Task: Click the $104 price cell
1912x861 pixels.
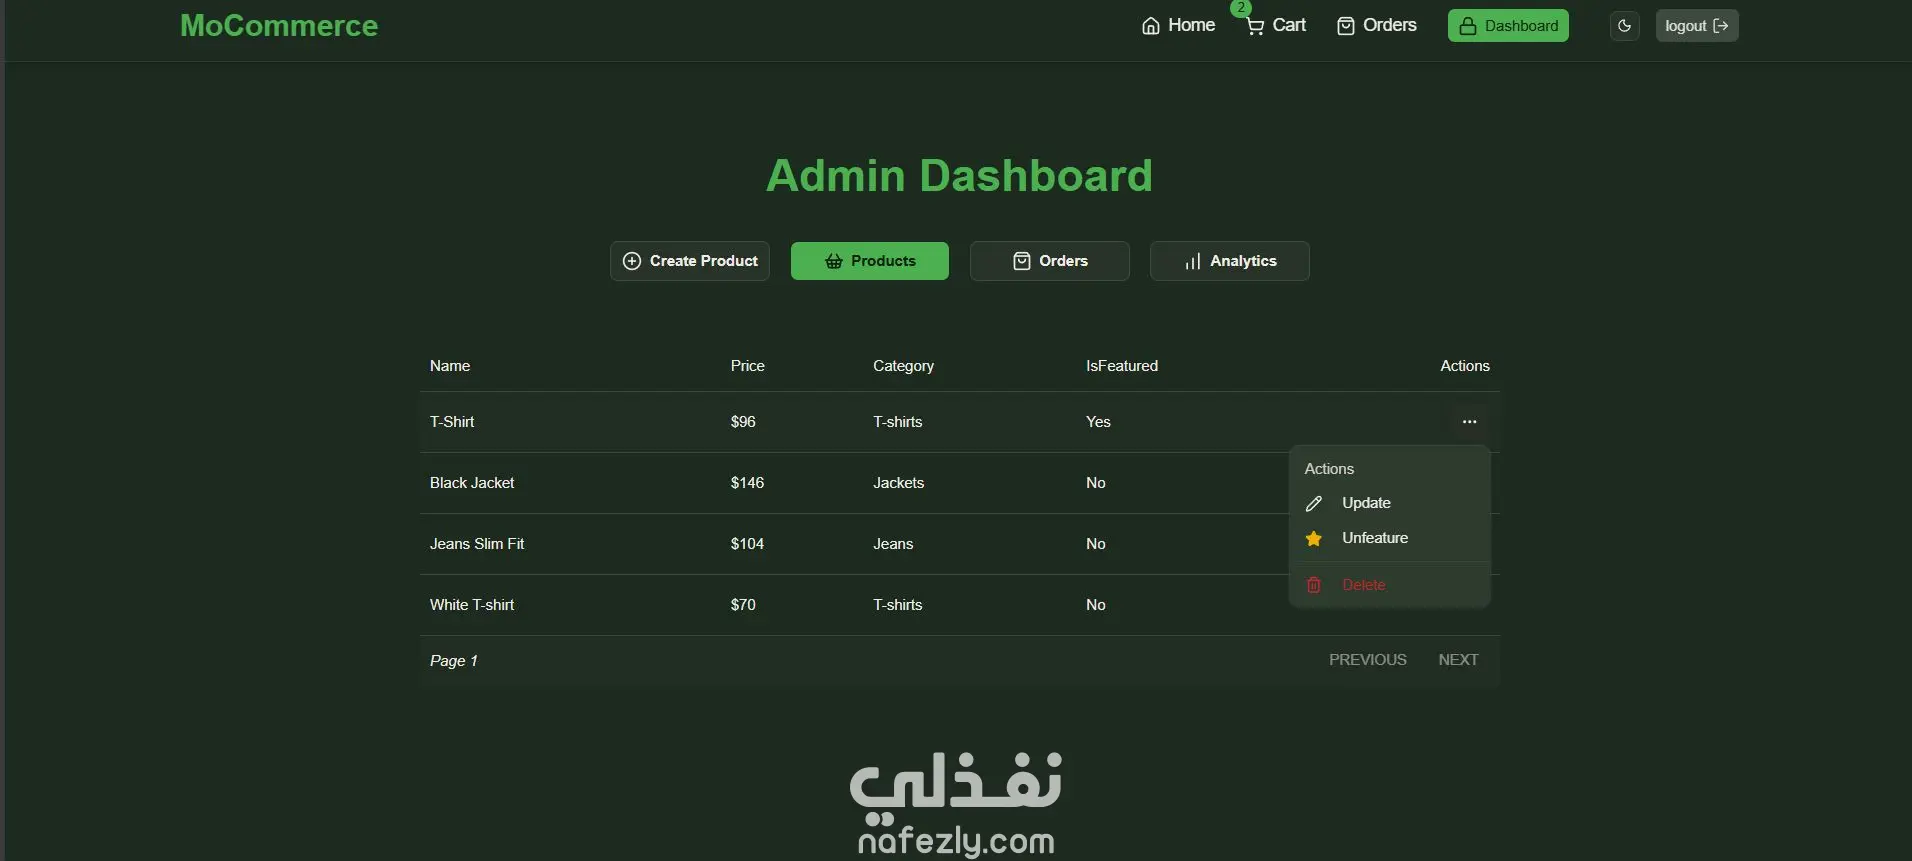Action: pyautogui.click(x=747, y=544)
